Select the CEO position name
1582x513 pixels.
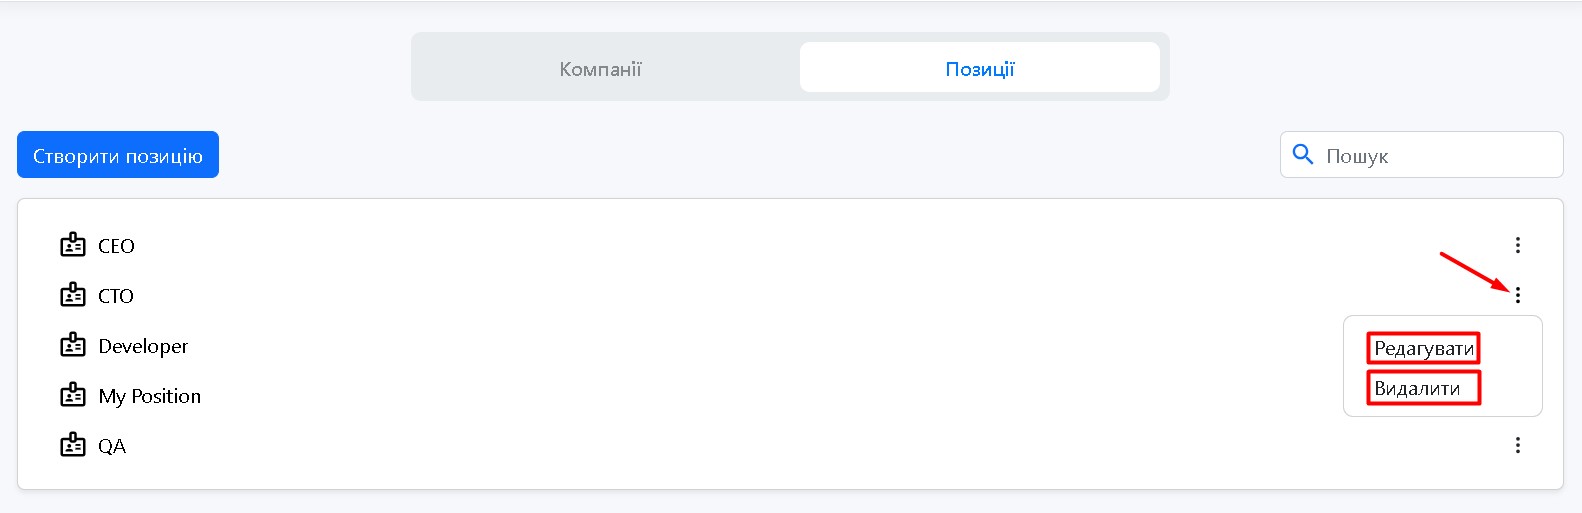pos(116,246)
